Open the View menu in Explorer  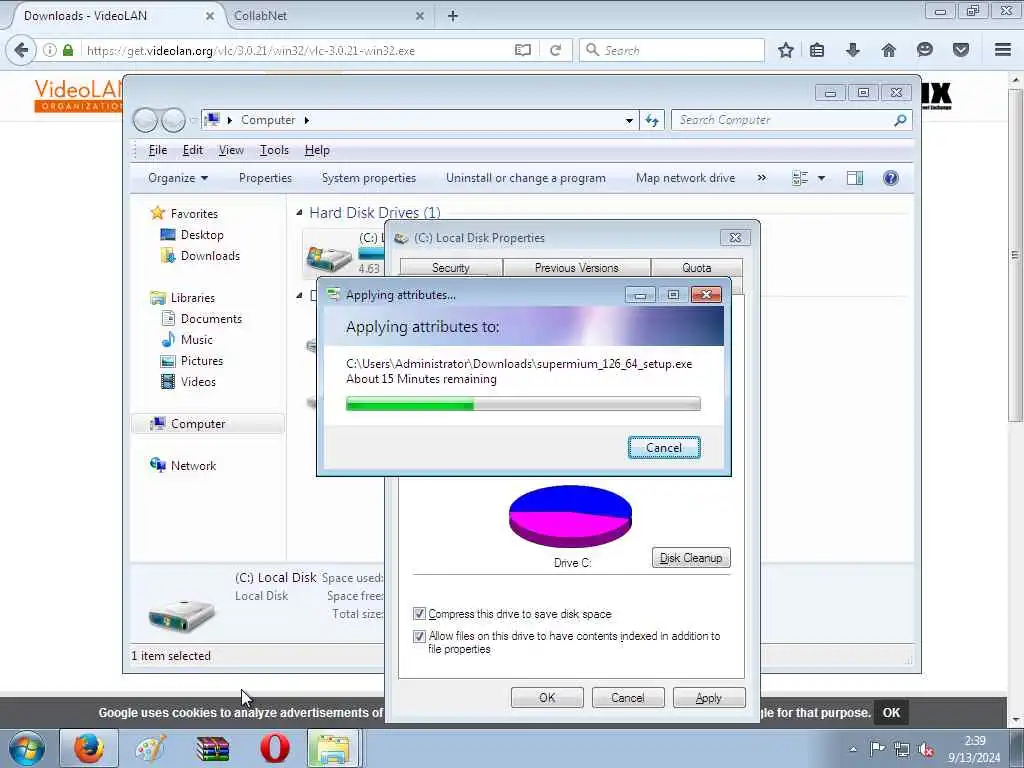coord(231,150)
